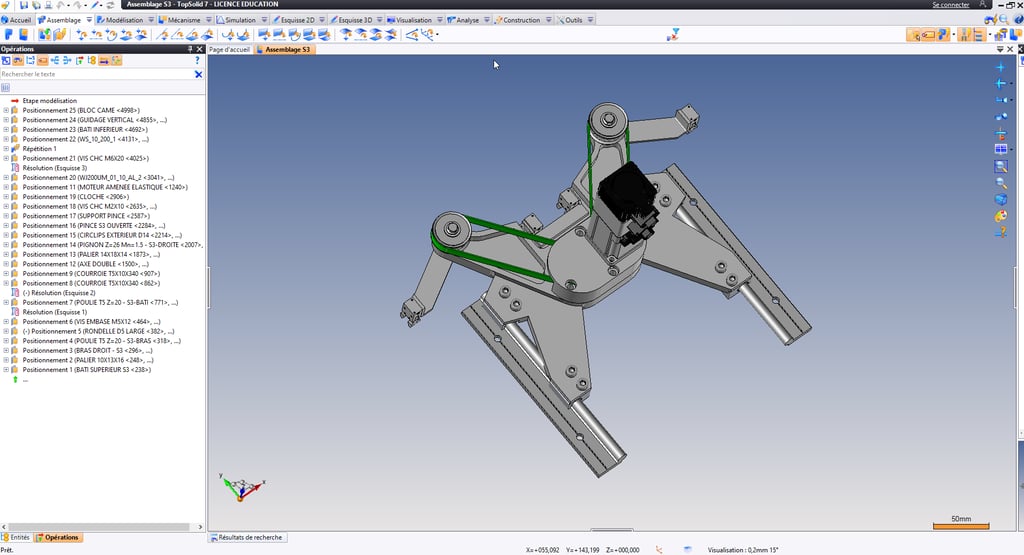Click the first icon in Opérations panel toolbar
Image resolution: width=1024 pixels, height=555 pixels.
6,60
